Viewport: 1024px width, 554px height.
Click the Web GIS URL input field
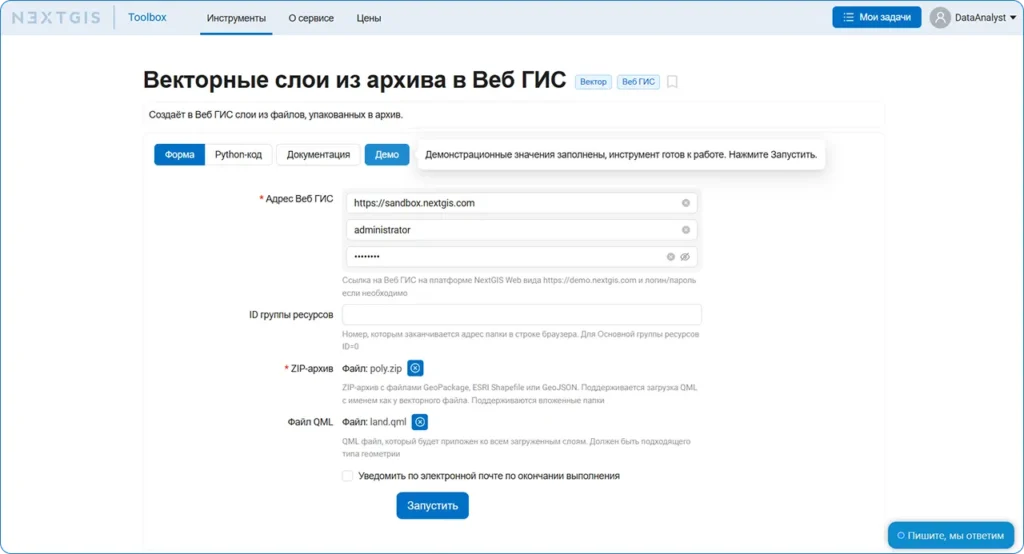pyautogui.click(x=521, y=203)
